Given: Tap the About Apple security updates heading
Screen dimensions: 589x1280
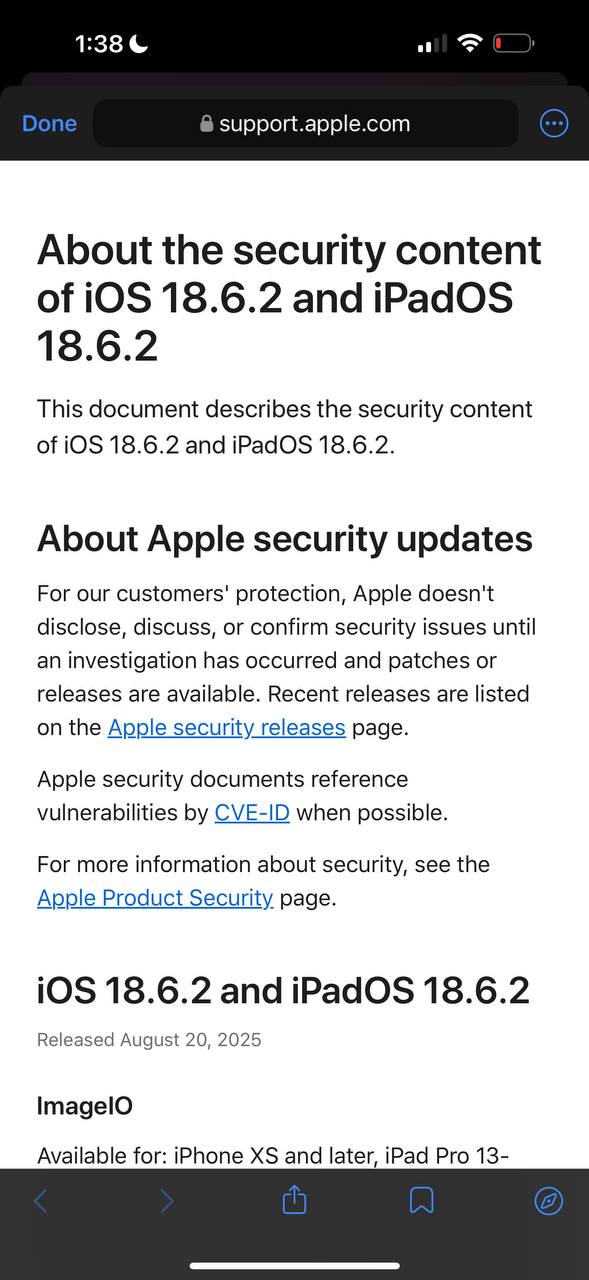Looking at the screenshot, I should pos(285,539).
